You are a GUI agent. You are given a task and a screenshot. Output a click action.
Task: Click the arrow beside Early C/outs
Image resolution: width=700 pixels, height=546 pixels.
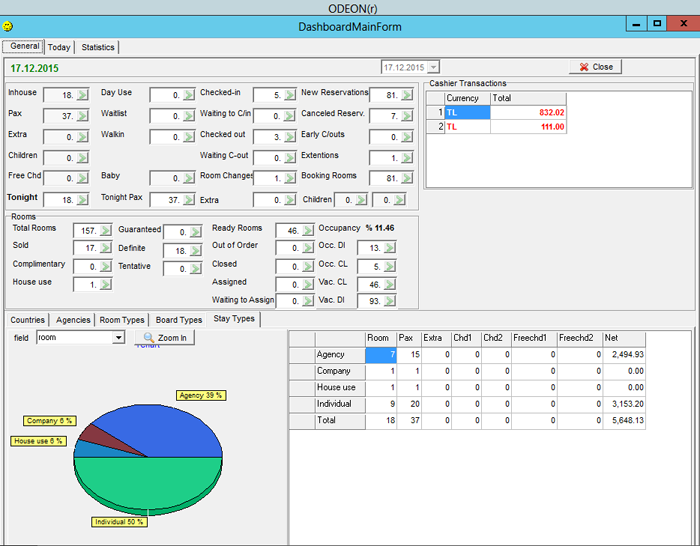click(x=407, y=137)
